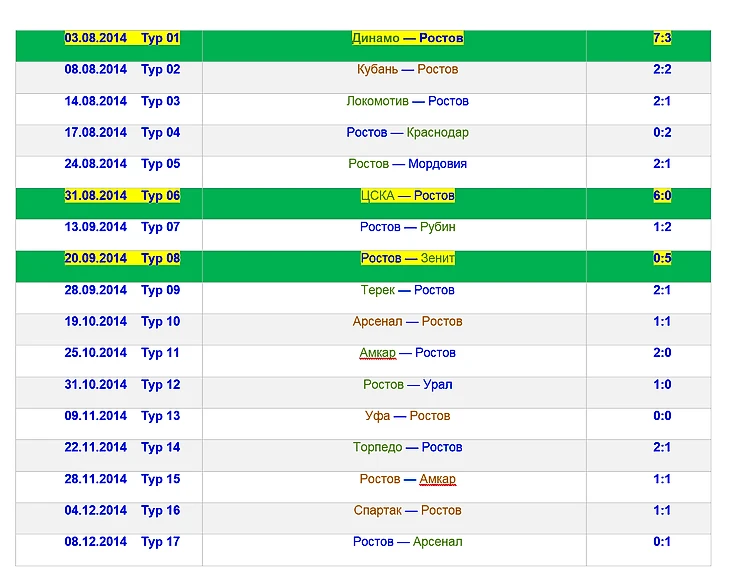Select the Ростов — Мордовия match
The image size is (730, 587).
click(407, 164)
